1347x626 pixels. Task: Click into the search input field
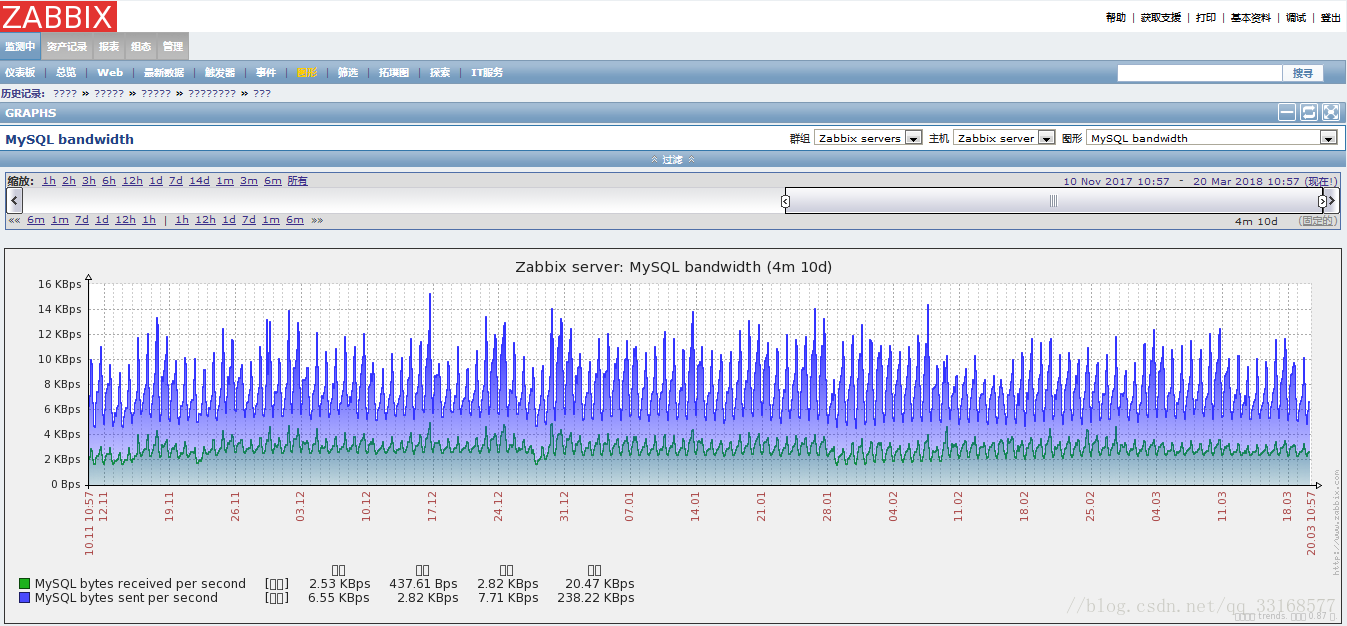pyautogui.click(x=1199, y=73)
